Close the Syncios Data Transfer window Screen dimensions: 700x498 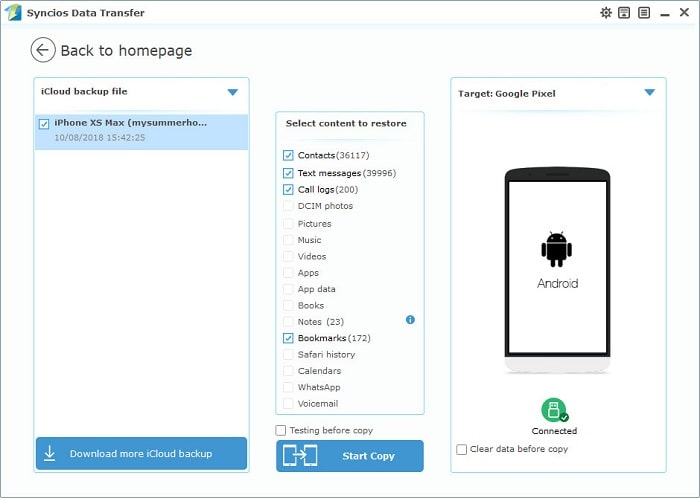click(684, 12)
